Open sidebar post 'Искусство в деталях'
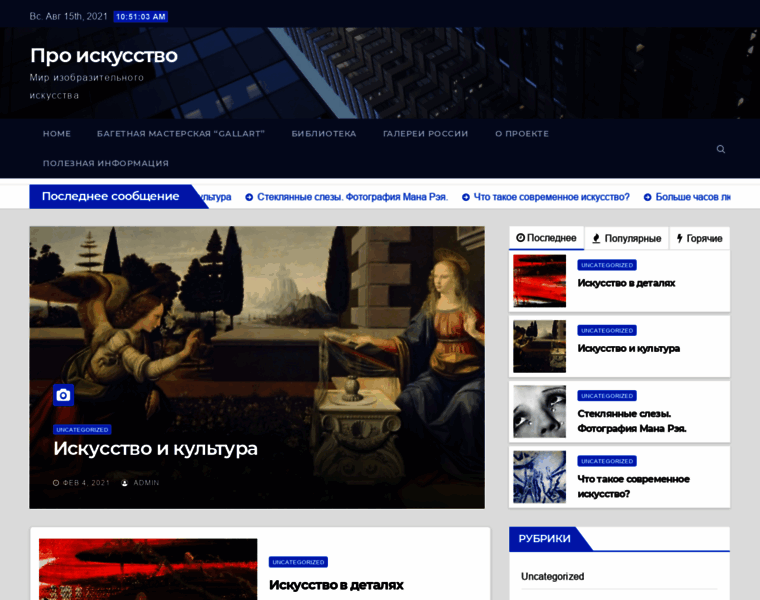This screenshot has height=600, width=760. tap(626, 283)
